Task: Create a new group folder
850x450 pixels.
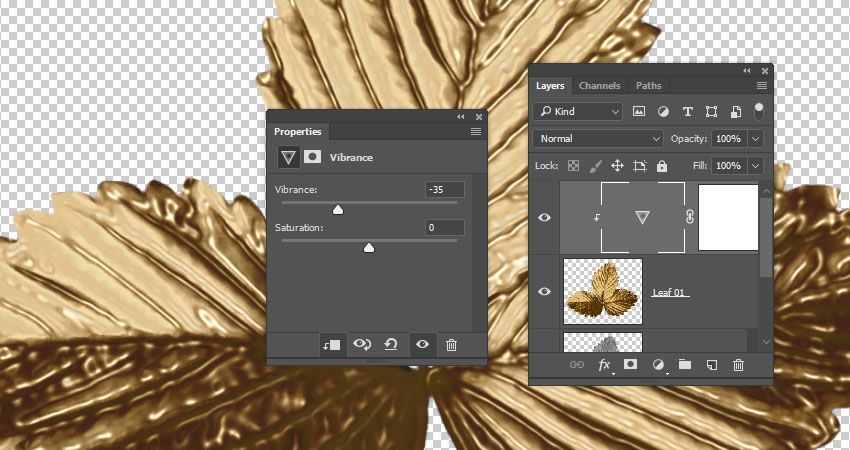Action: [x=685, y=364]
